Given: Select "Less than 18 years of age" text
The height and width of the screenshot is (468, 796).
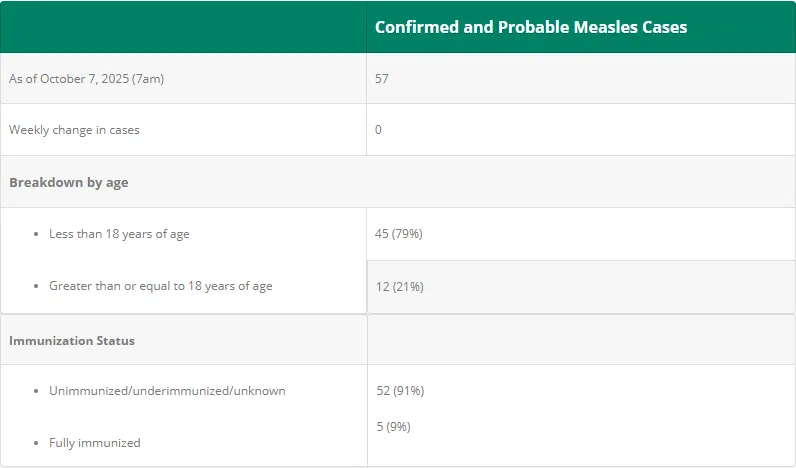Looking at the screenshot, I should click(119, 234).
